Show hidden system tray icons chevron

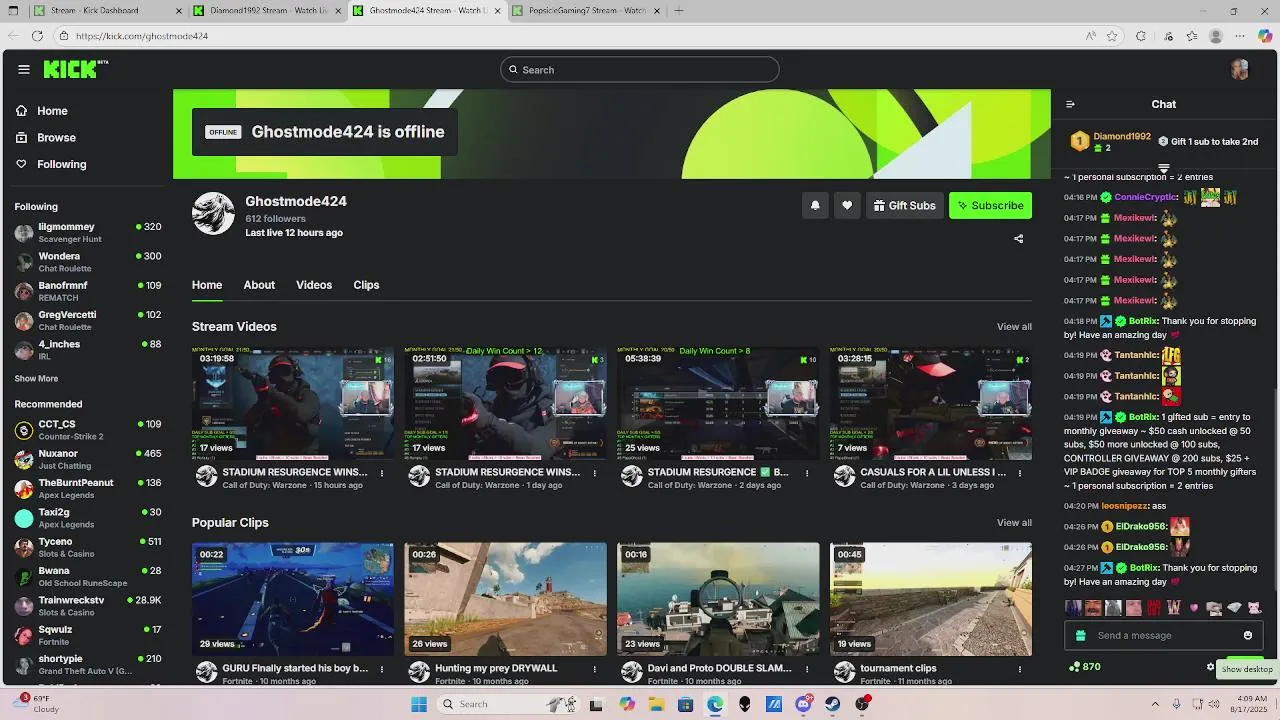(1155, 704)
